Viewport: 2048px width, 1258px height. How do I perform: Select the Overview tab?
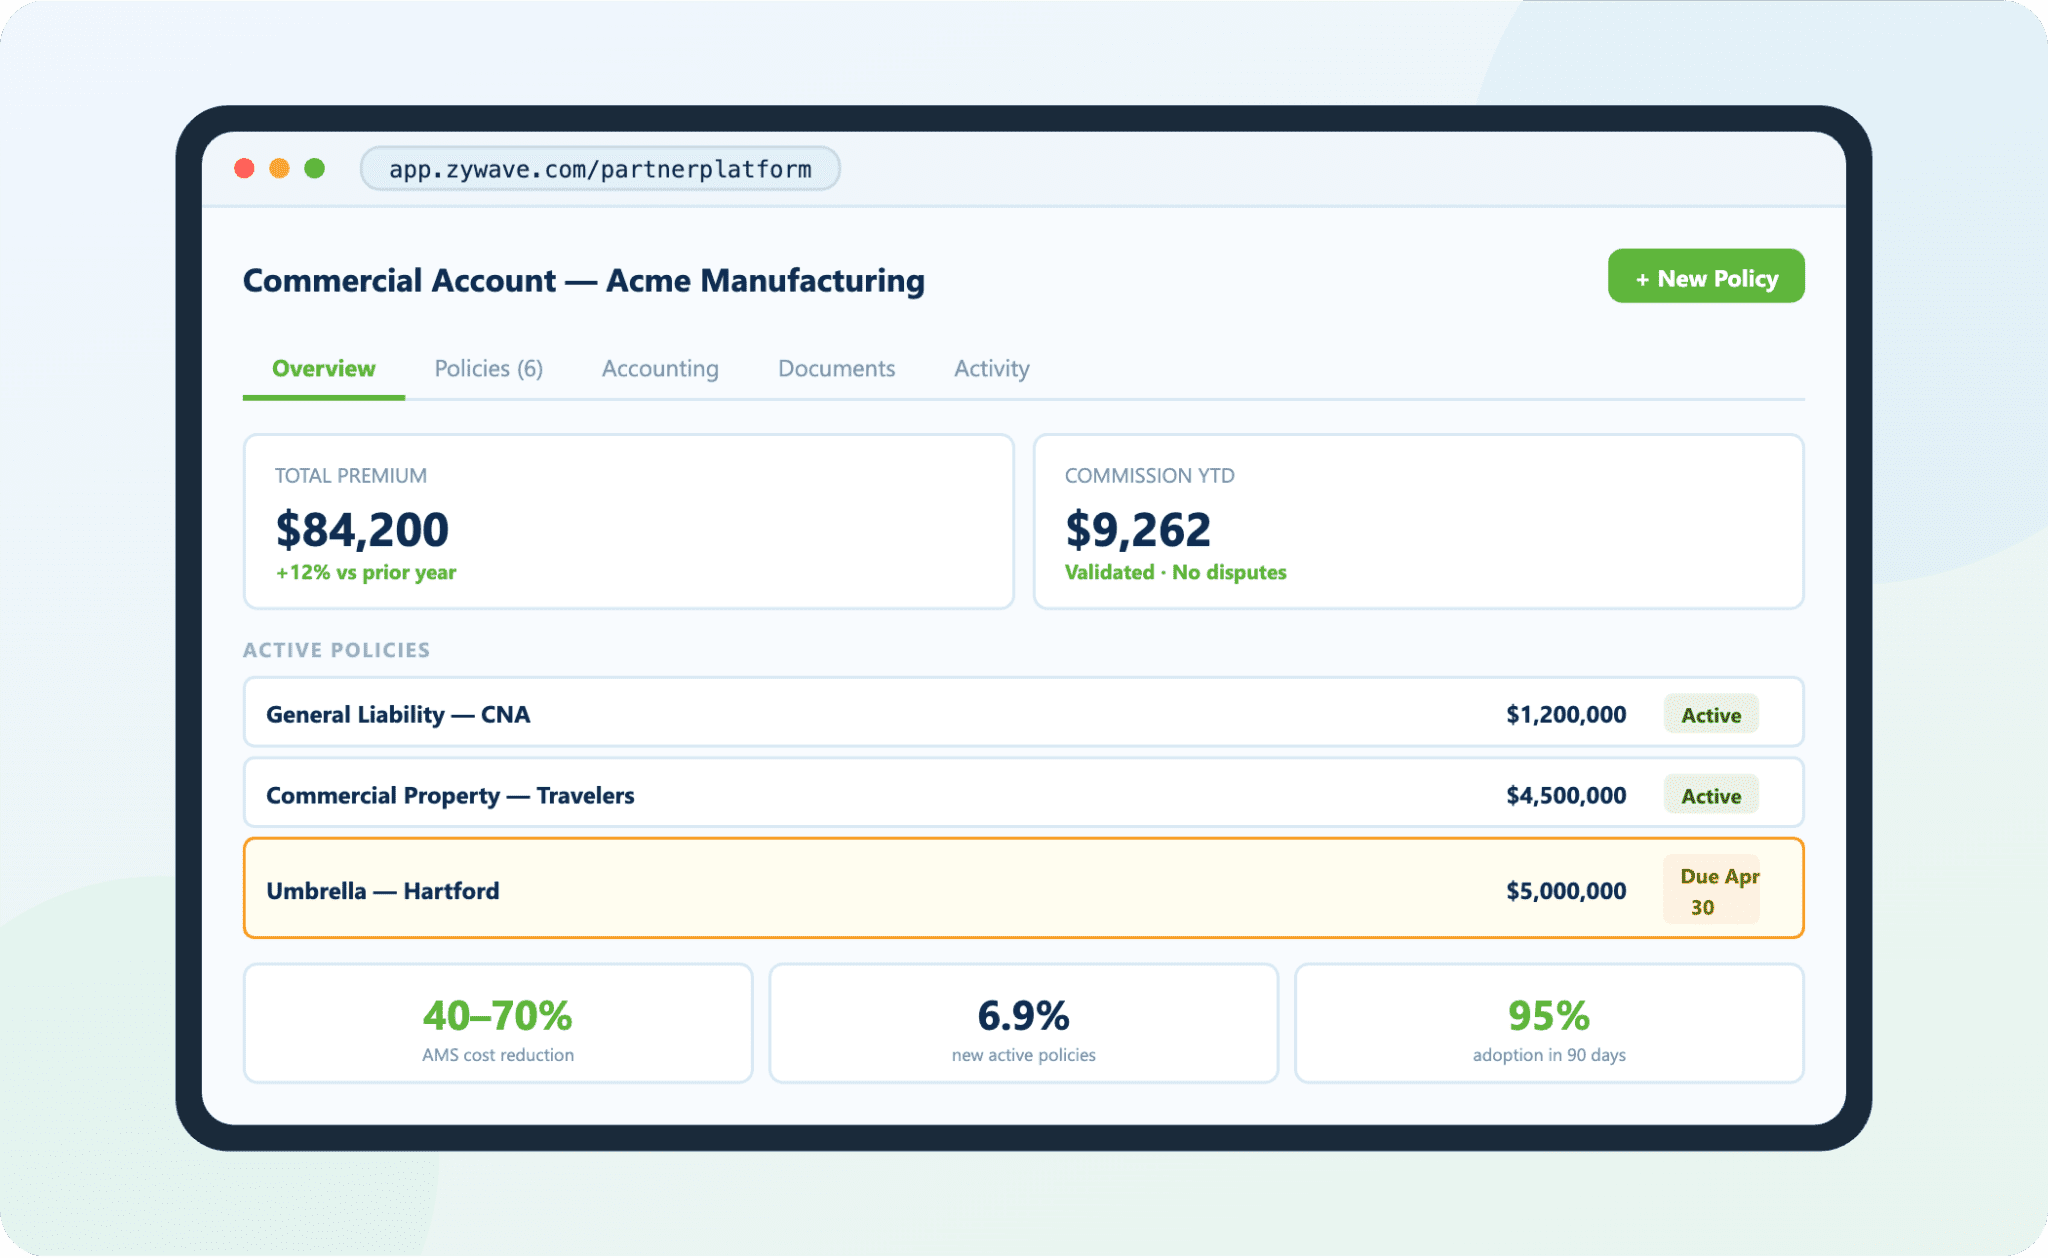[323, 368]
